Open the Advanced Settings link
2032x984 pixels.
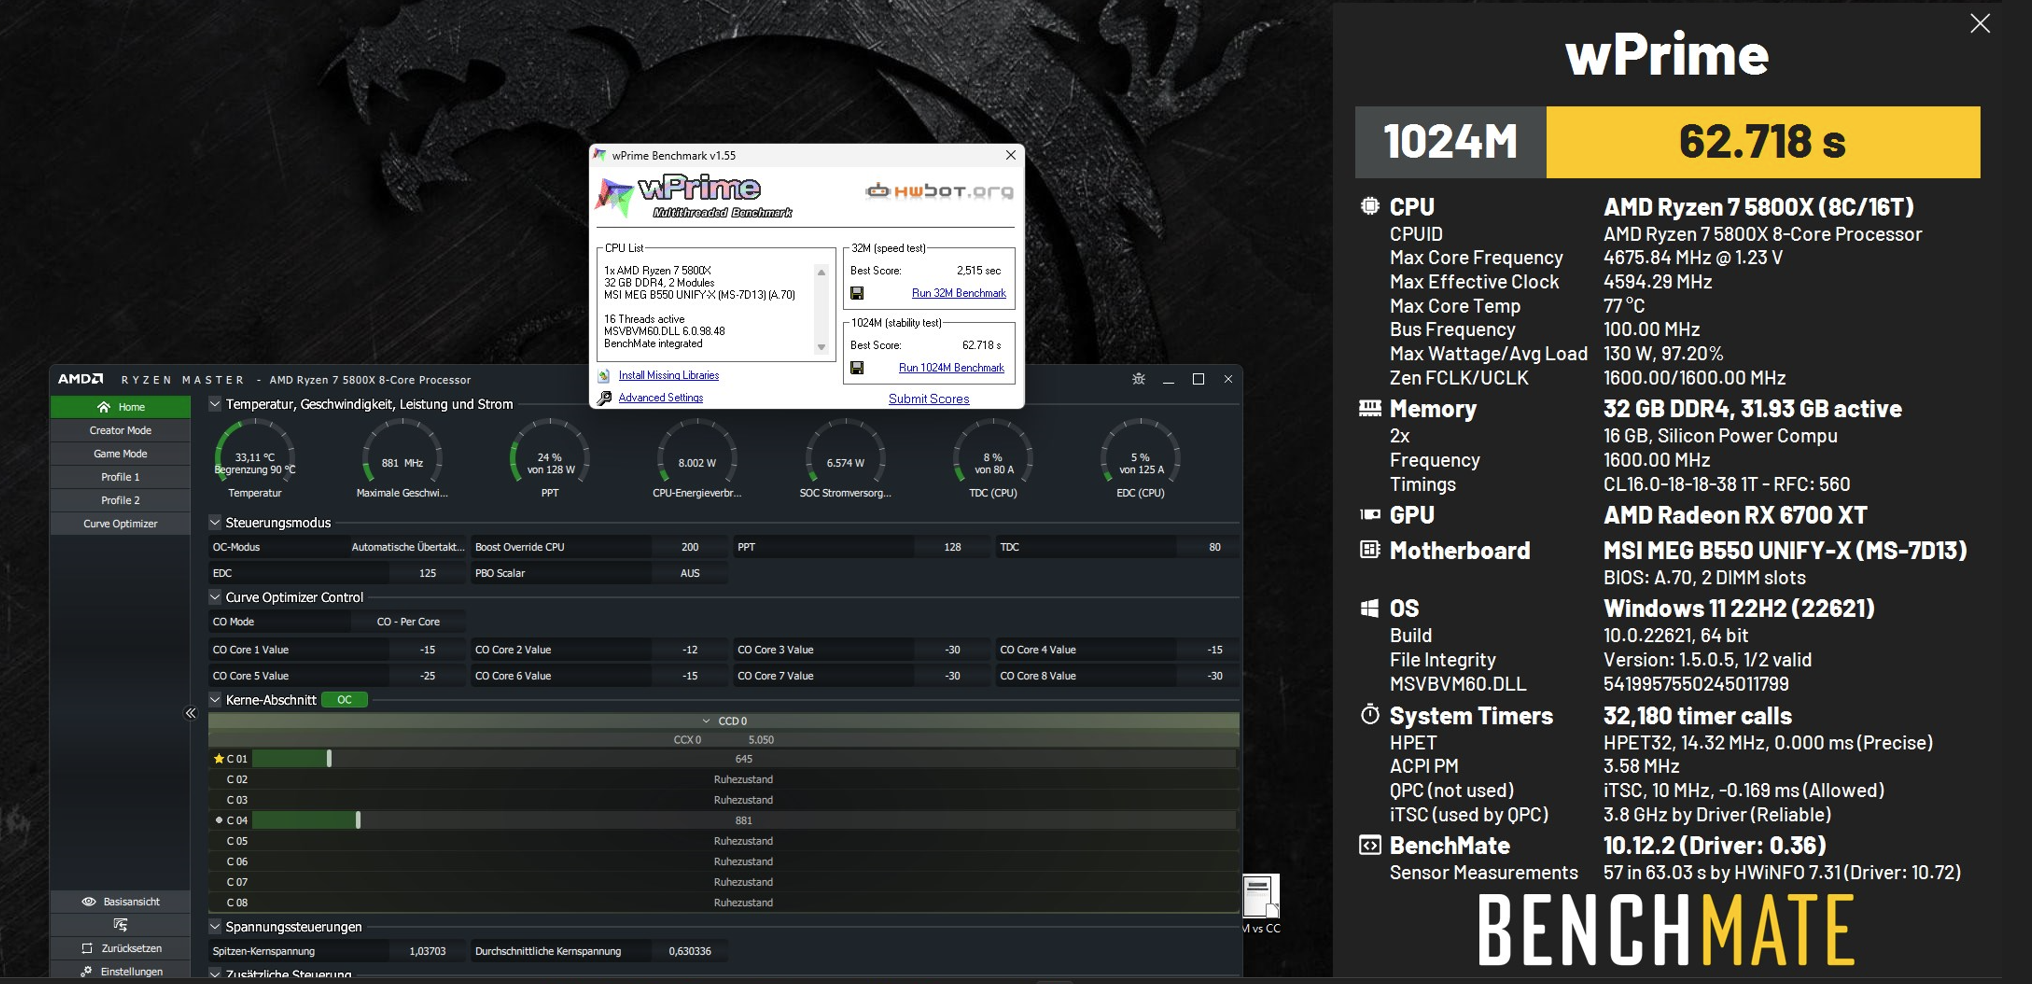click(660, 398)
